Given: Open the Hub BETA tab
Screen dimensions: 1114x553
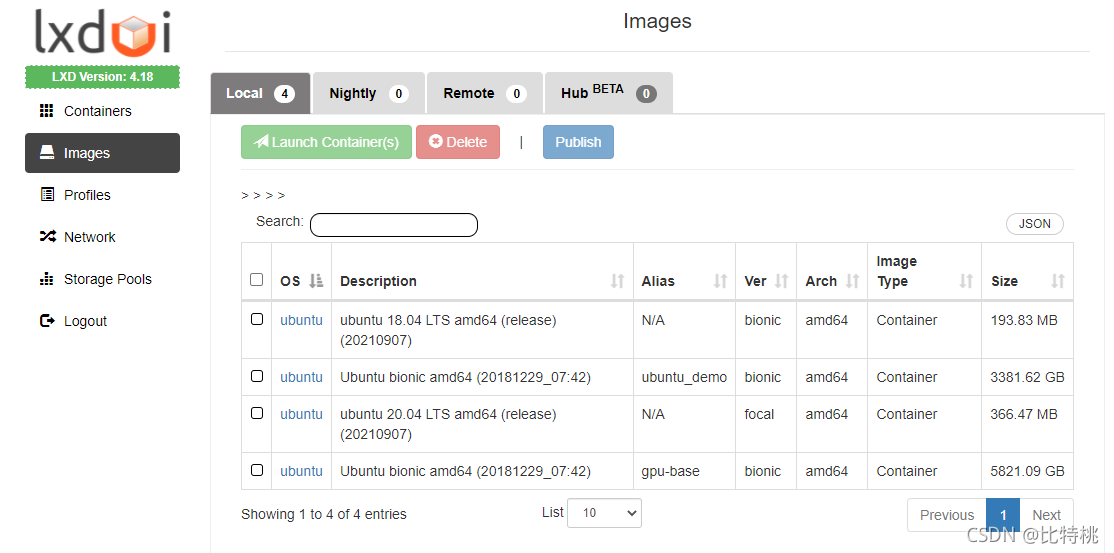Looking at the screenshot, I should (x=608, y=93).
